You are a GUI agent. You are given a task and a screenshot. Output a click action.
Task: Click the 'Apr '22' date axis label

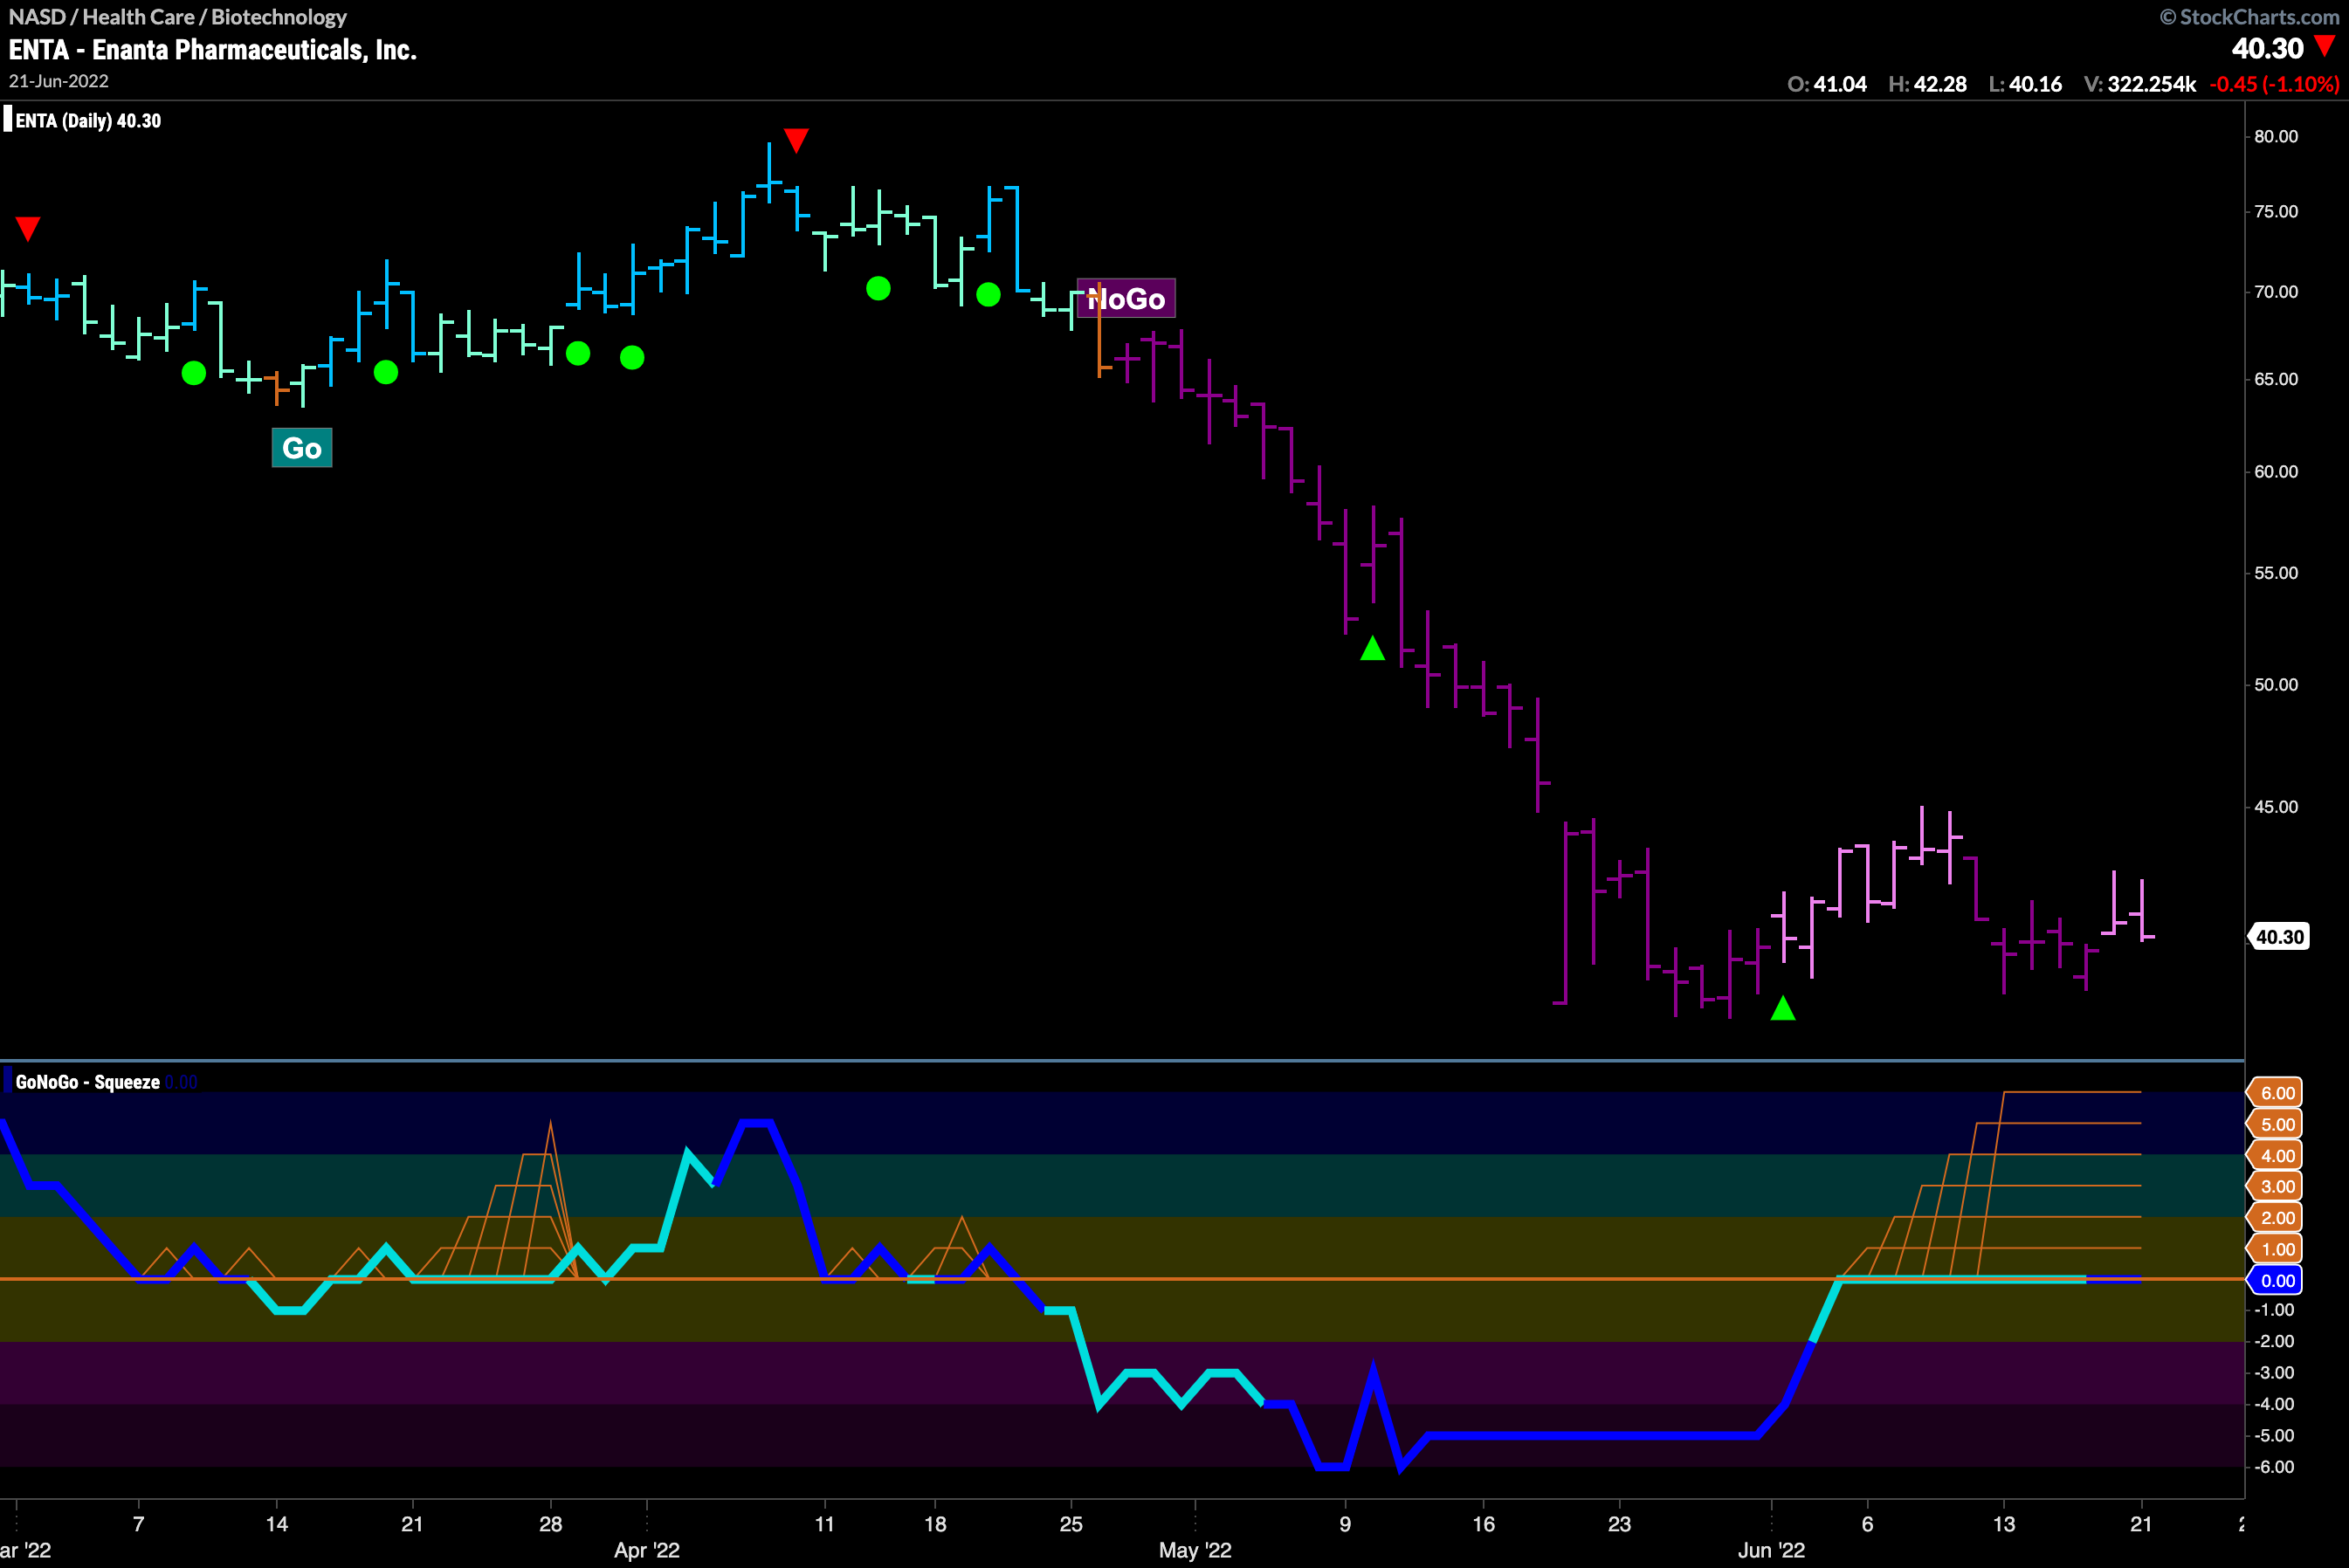point(647,1550)
